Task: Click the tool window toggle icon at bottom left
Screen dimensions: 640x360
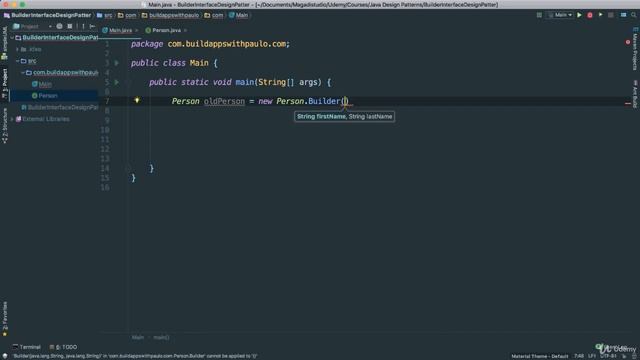Action: [x=5, y=356]
